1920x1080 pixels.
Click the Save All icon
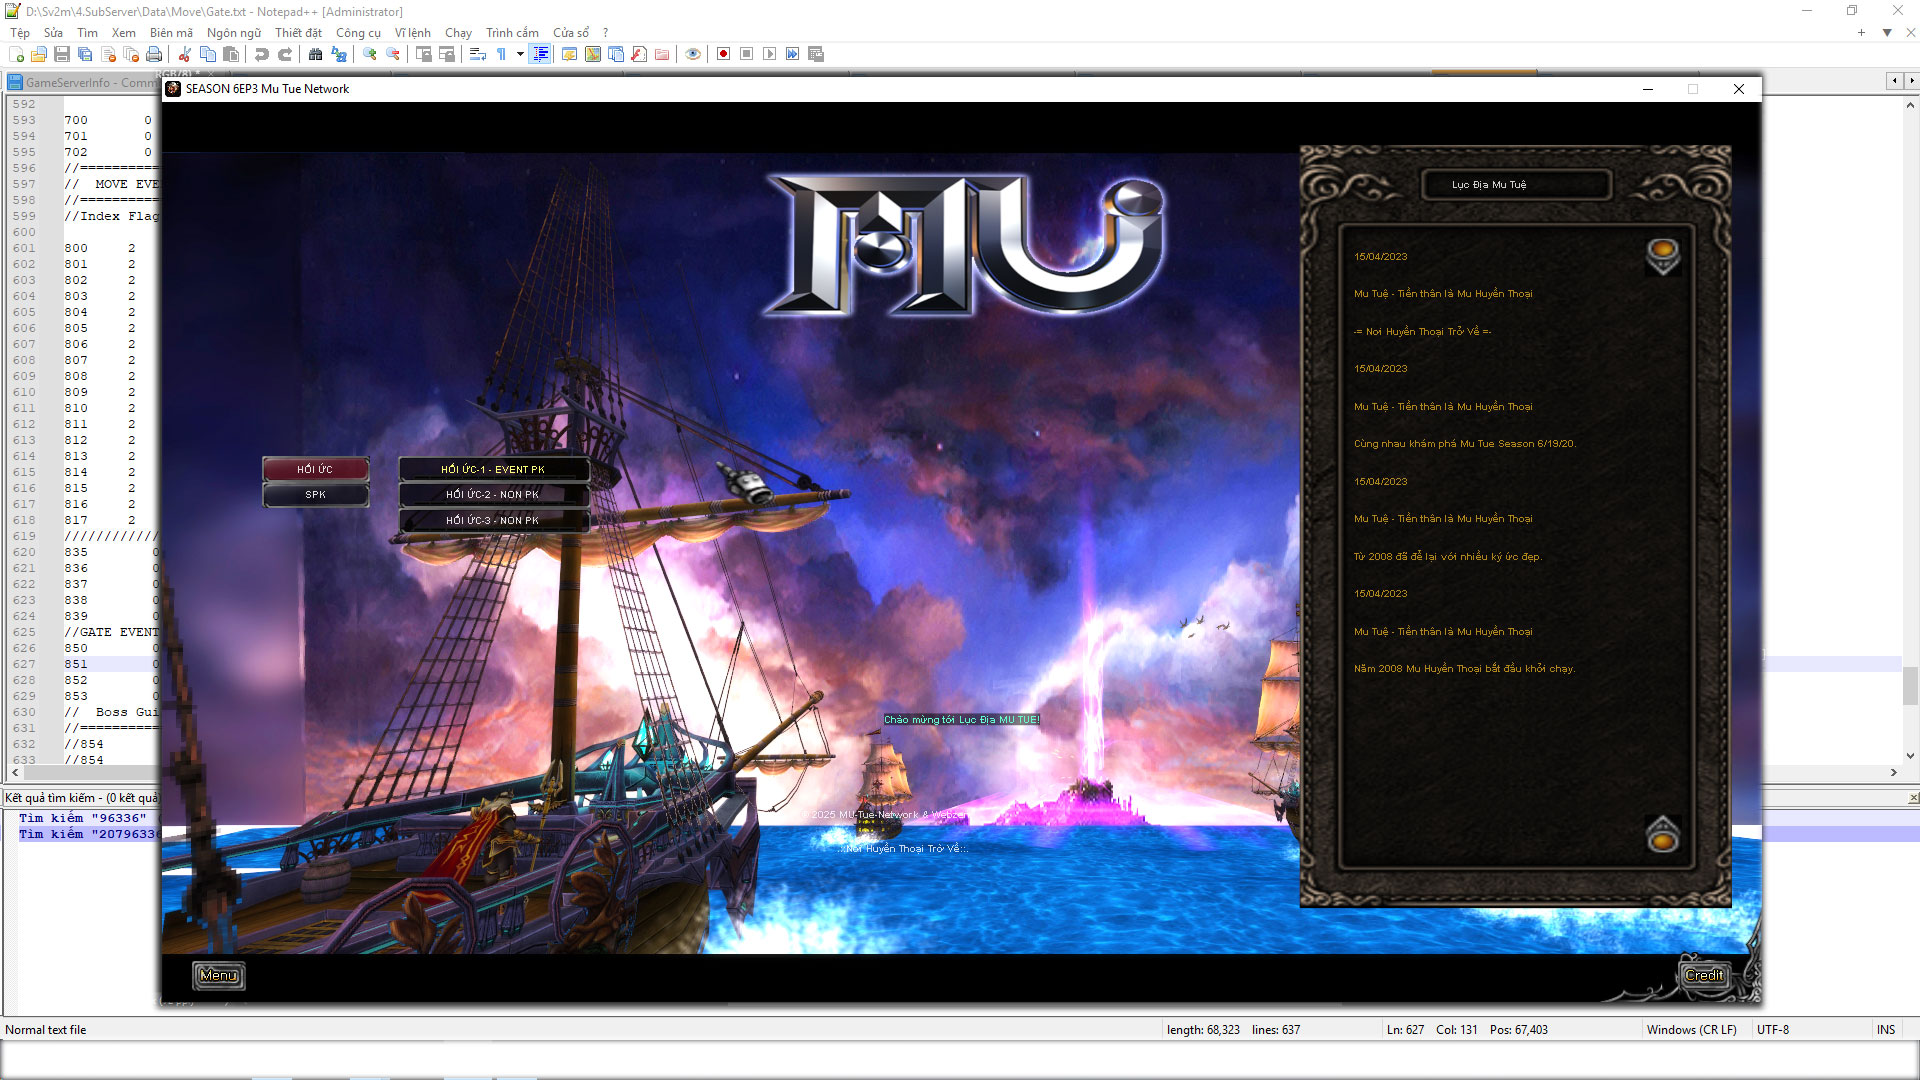coord(85,54)
